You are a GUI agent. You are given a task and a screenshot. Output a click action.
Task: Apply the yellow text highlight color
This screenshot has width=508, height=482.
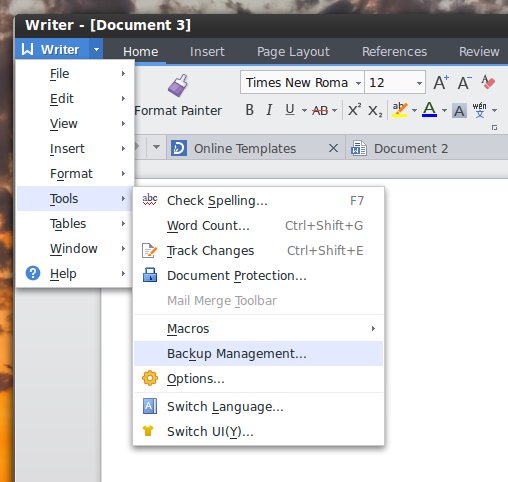400,110
